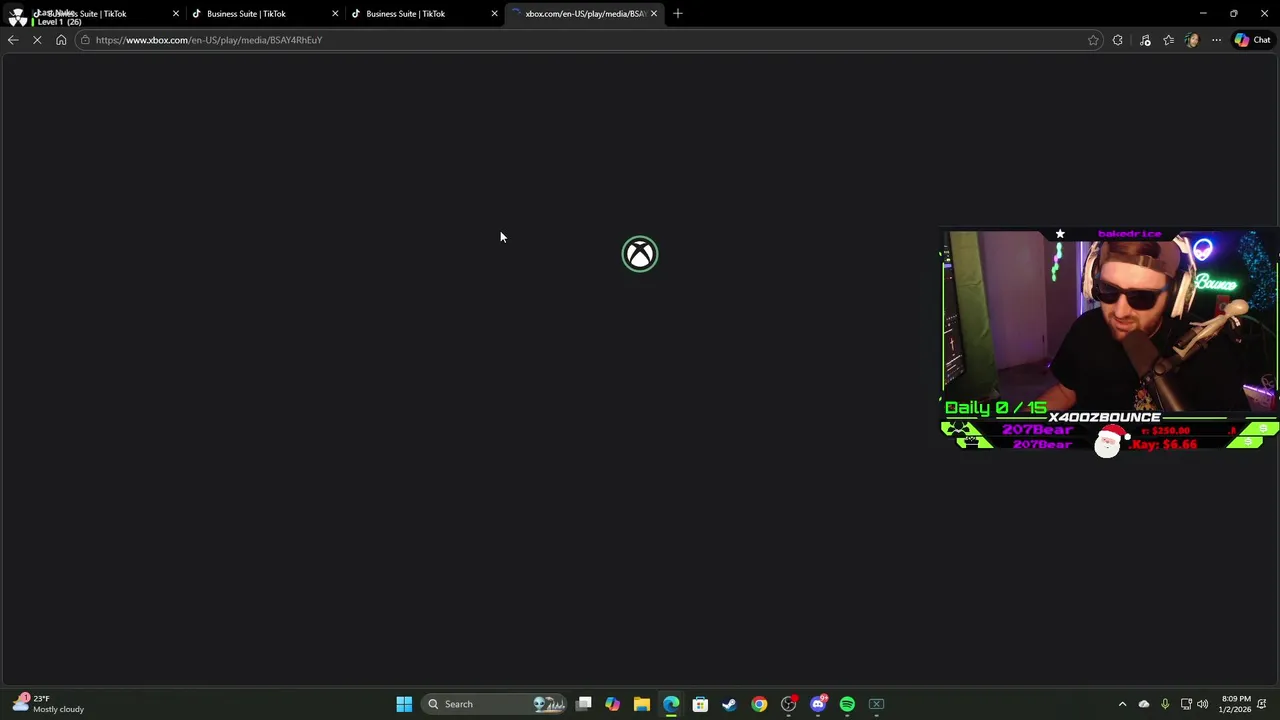Stop loading the page with the X button
1280x720 pixels.
(37, 40)
